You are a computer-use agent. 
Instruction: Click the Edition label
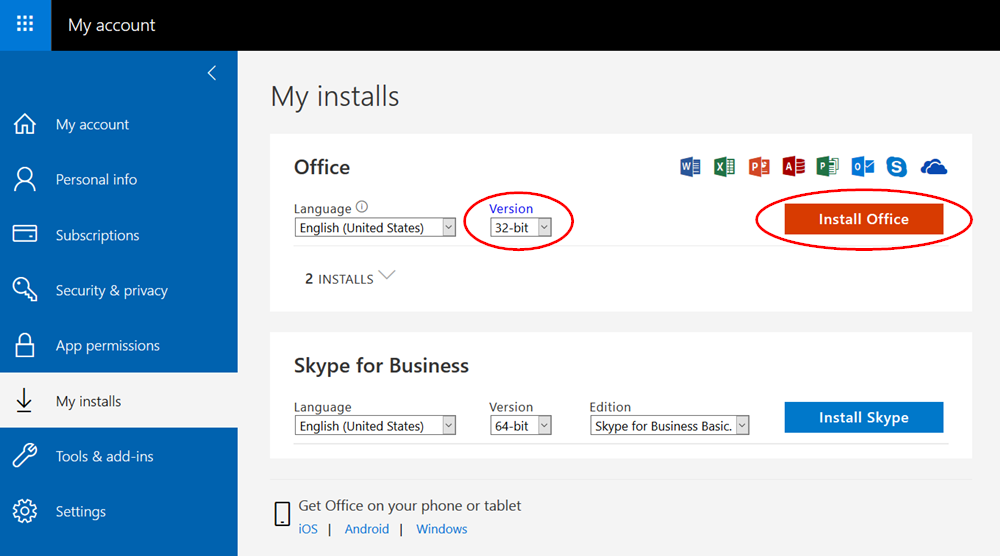(x=610, y=407)
